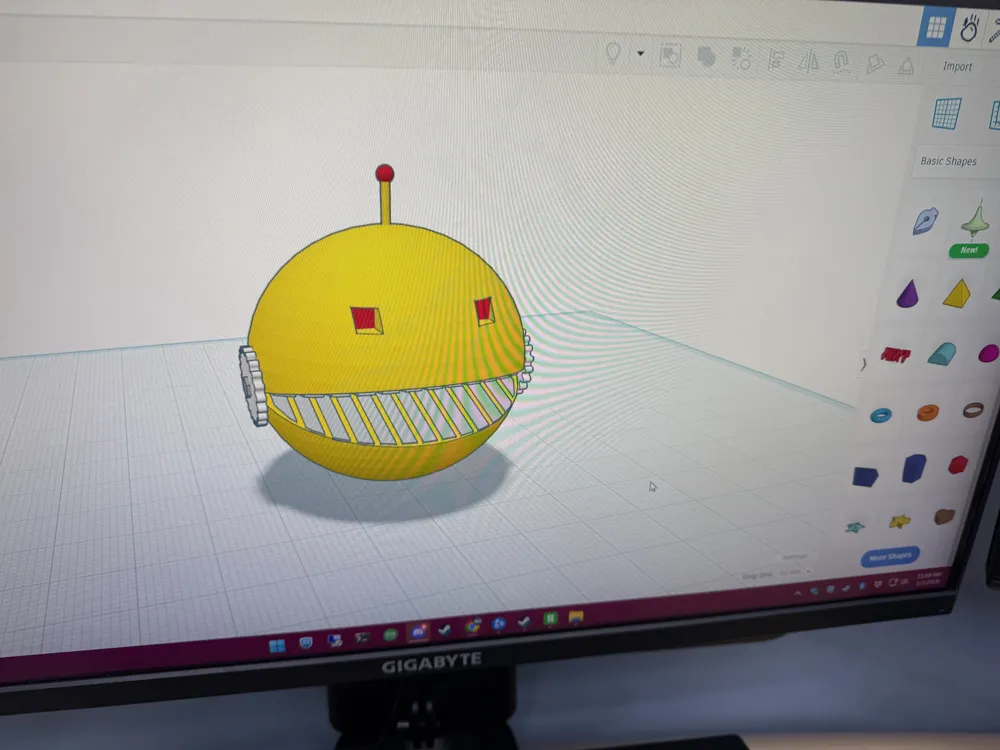Click the scatter shapes toolbar icon
This screenshot has width=1000, height=750.
point(741,59)
